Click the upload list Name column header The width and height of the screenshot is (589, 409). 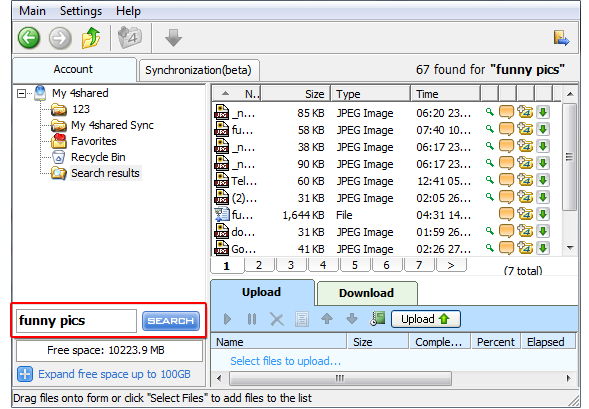click(278, 342)
